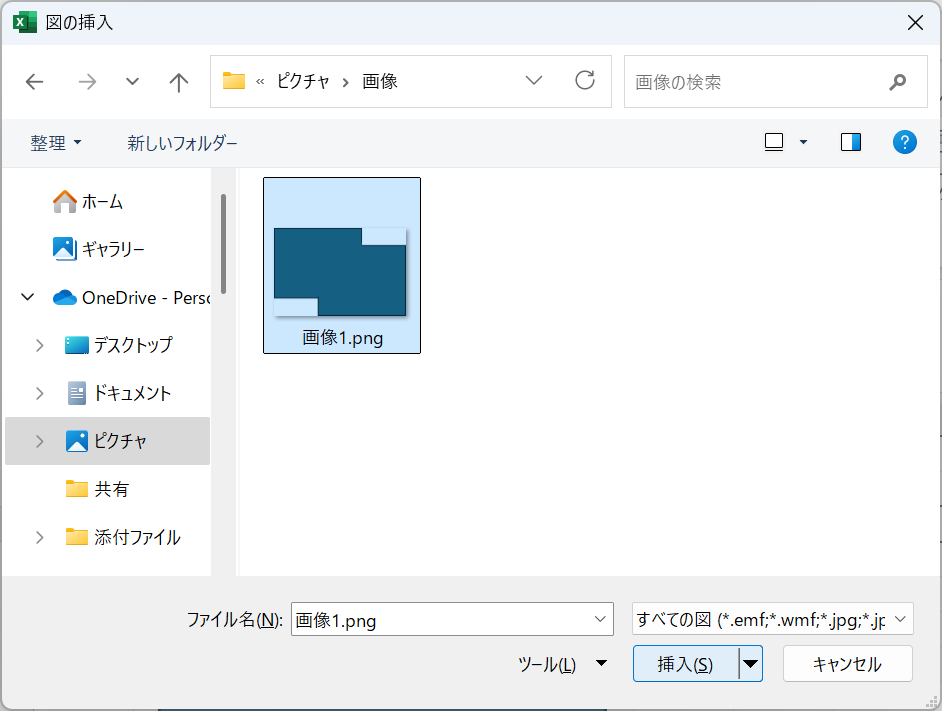942x711 pixels.
Task: Click the Excel icon in title bar
Action: [x=25, y=22]
